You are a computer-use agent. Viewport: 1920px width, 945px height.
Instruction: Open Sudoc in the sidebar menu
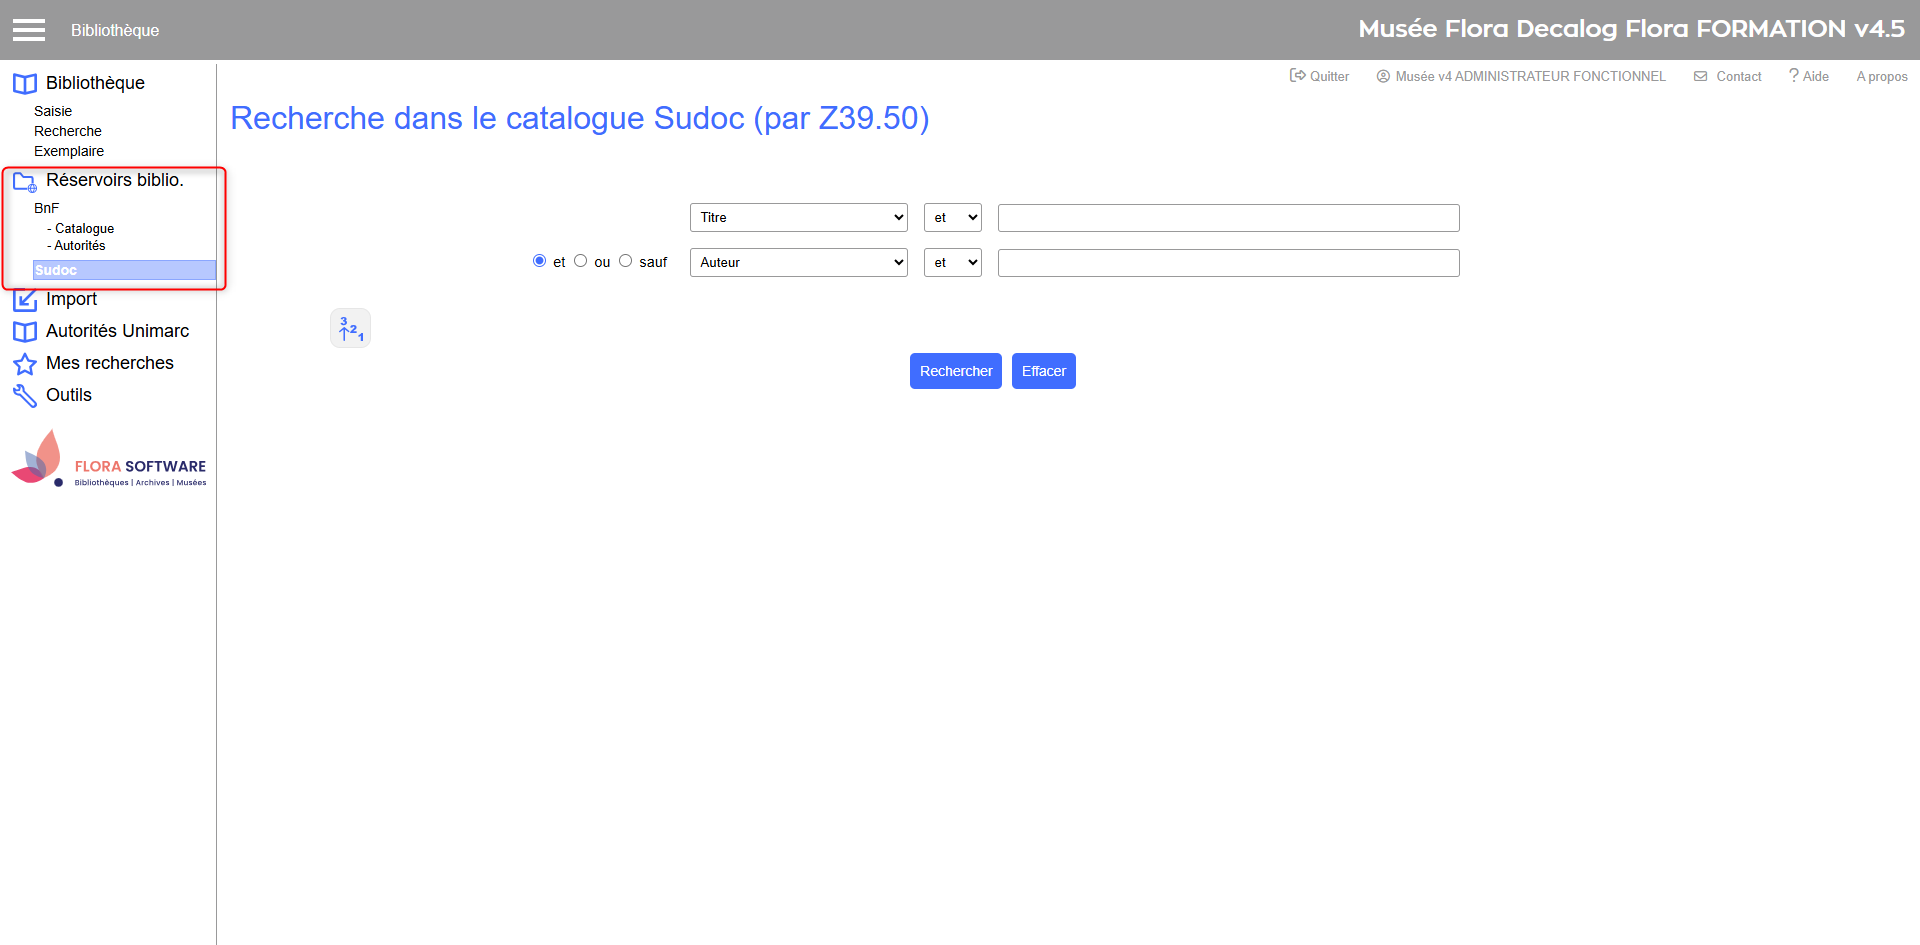(56, 270)
